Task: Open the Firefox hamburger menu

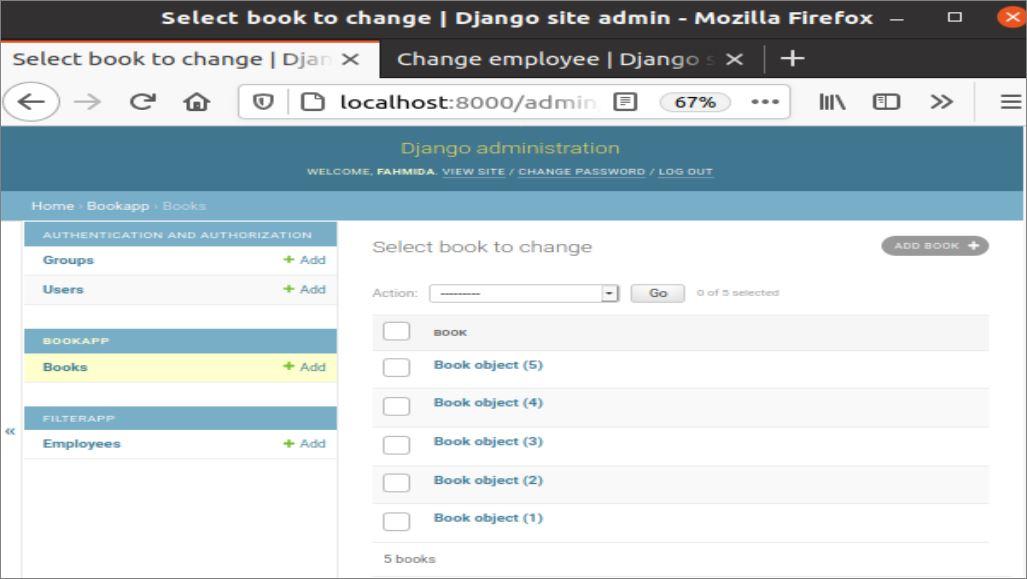Action: coord(1011,102)
